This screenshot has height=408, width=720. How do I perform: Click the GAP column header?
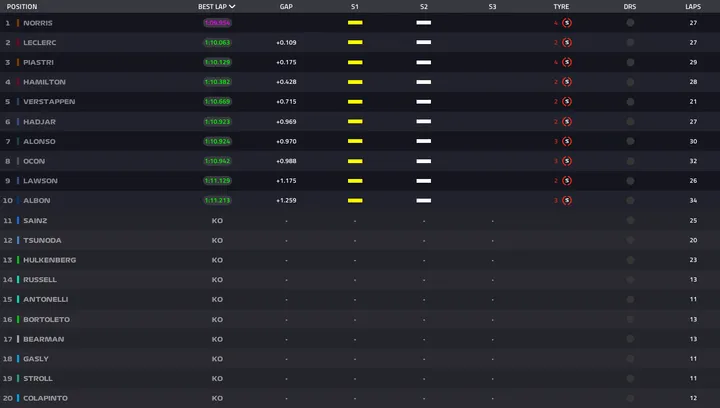[286, 6]
